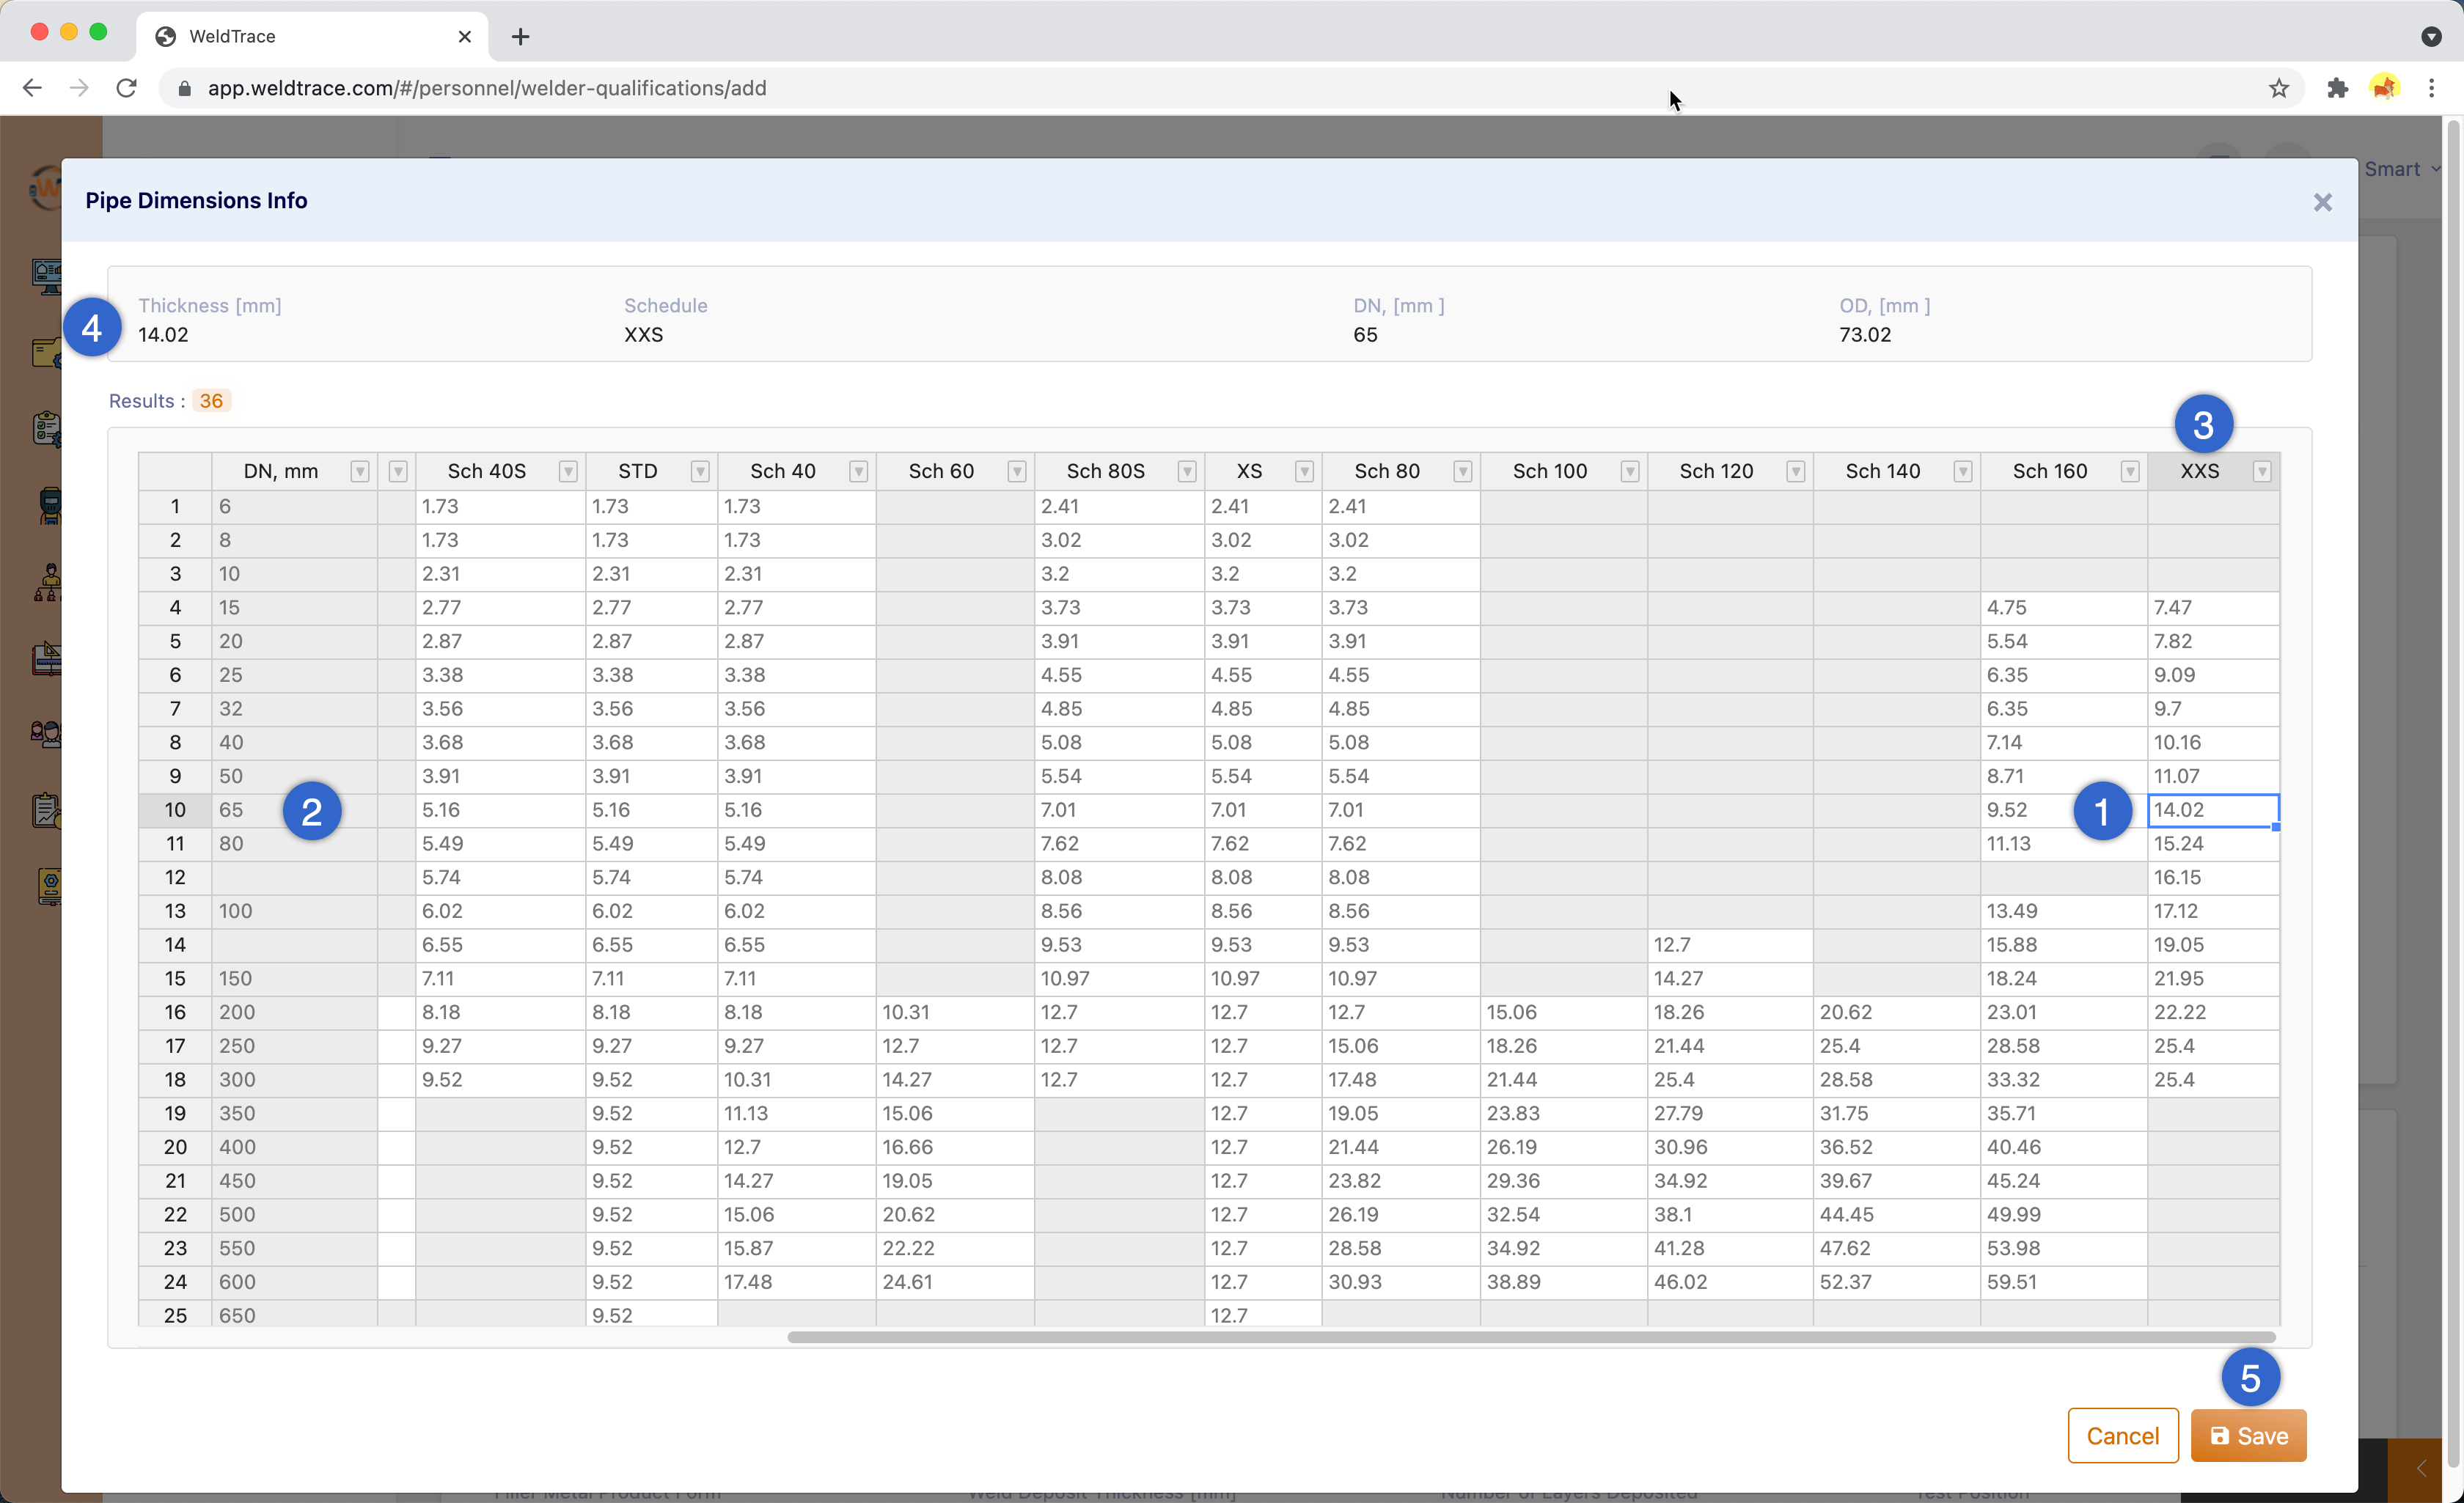Open the tab search dropdown arrow
Image resolution: width=2464 pixels, height=1503 pixels.
coord(2432,37)
